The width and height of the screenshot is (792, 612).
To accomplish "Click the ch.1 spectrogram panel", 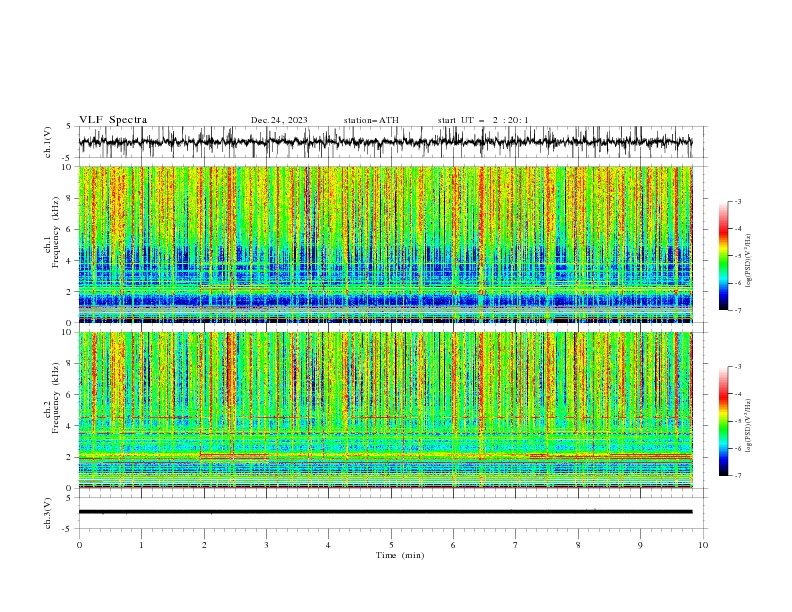I will click(x=386, y=244).
